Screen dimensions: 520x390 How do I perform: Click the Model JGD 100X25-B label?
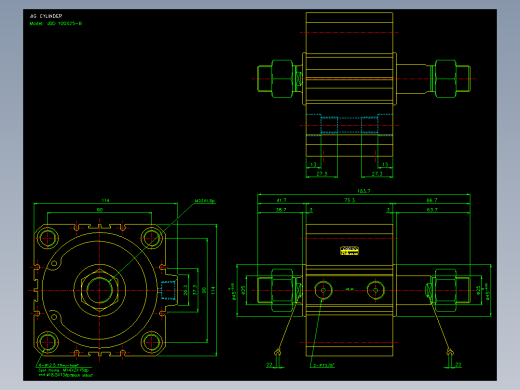[56, 23]
